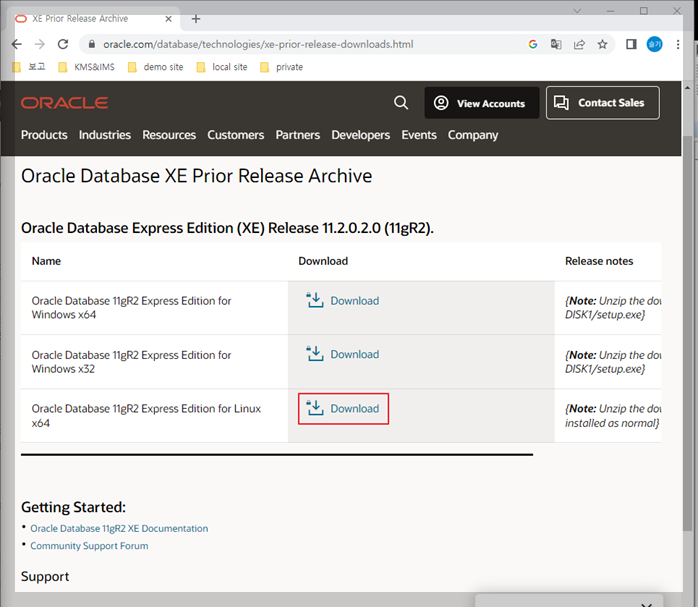Reload the current page
Image resolution: width=698 pixels, height=607 pixels.
tap(63, 44)
